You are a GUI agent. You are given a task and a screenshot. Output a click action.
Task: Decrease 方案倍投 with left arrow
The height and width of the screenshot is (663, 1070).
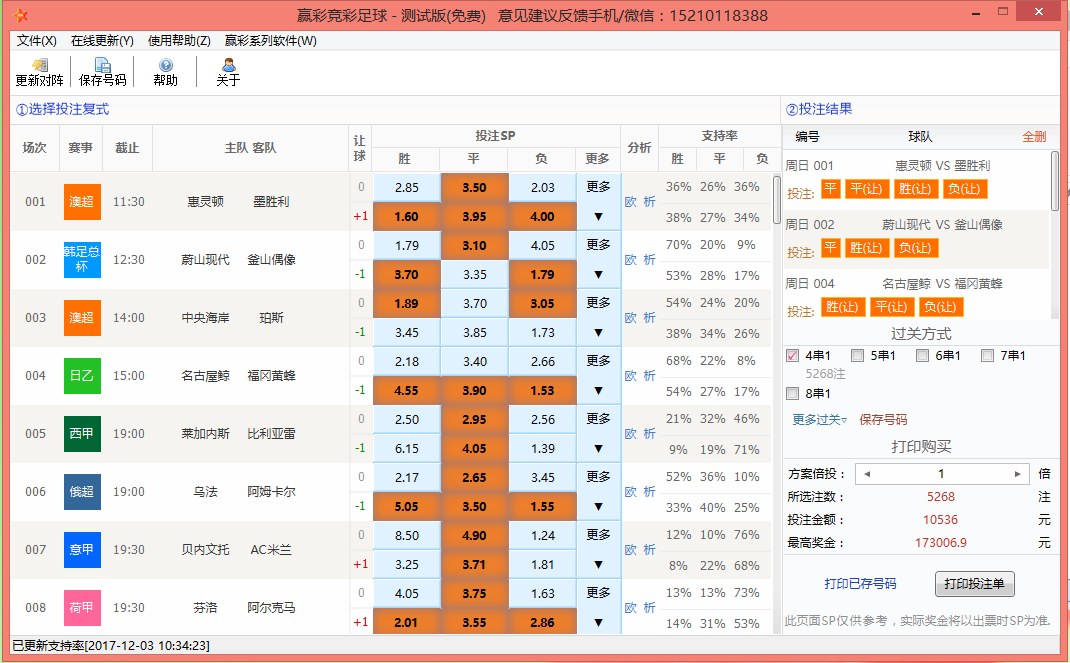click(x=867, y=474)
